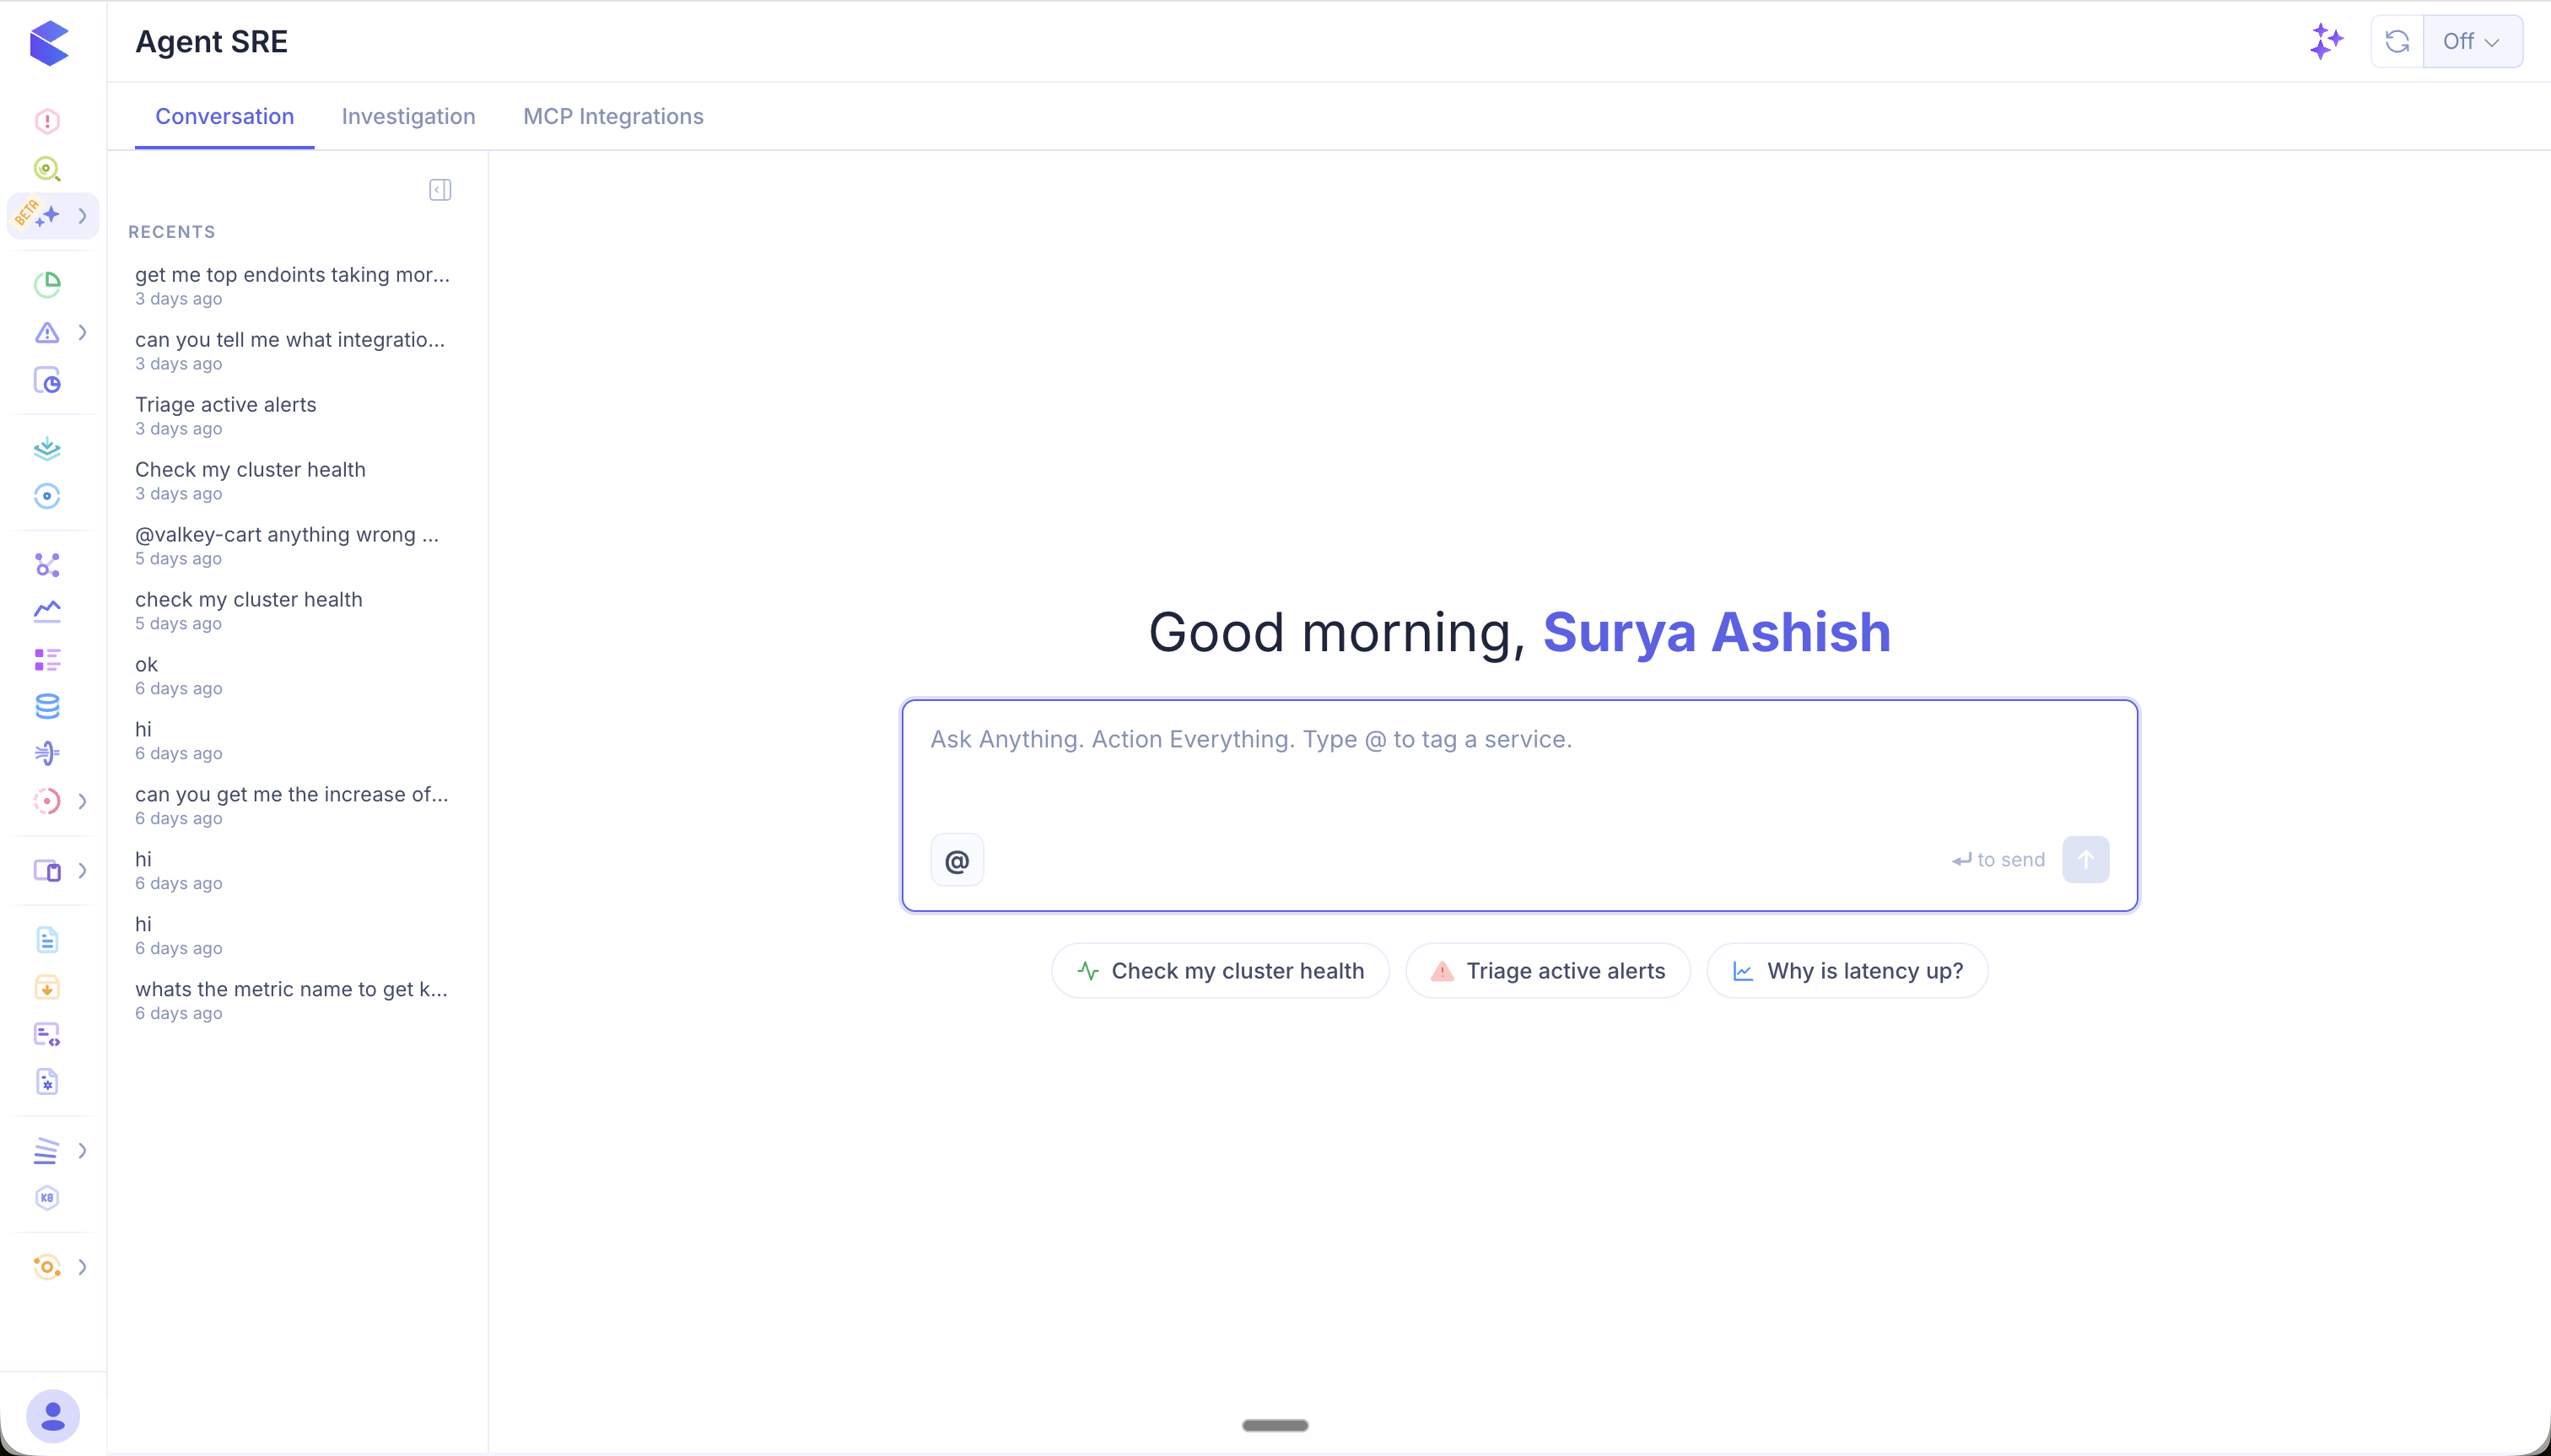Click the send arrow button
Viewport: 2551px width, 1456px height.
pos(2086,859)
